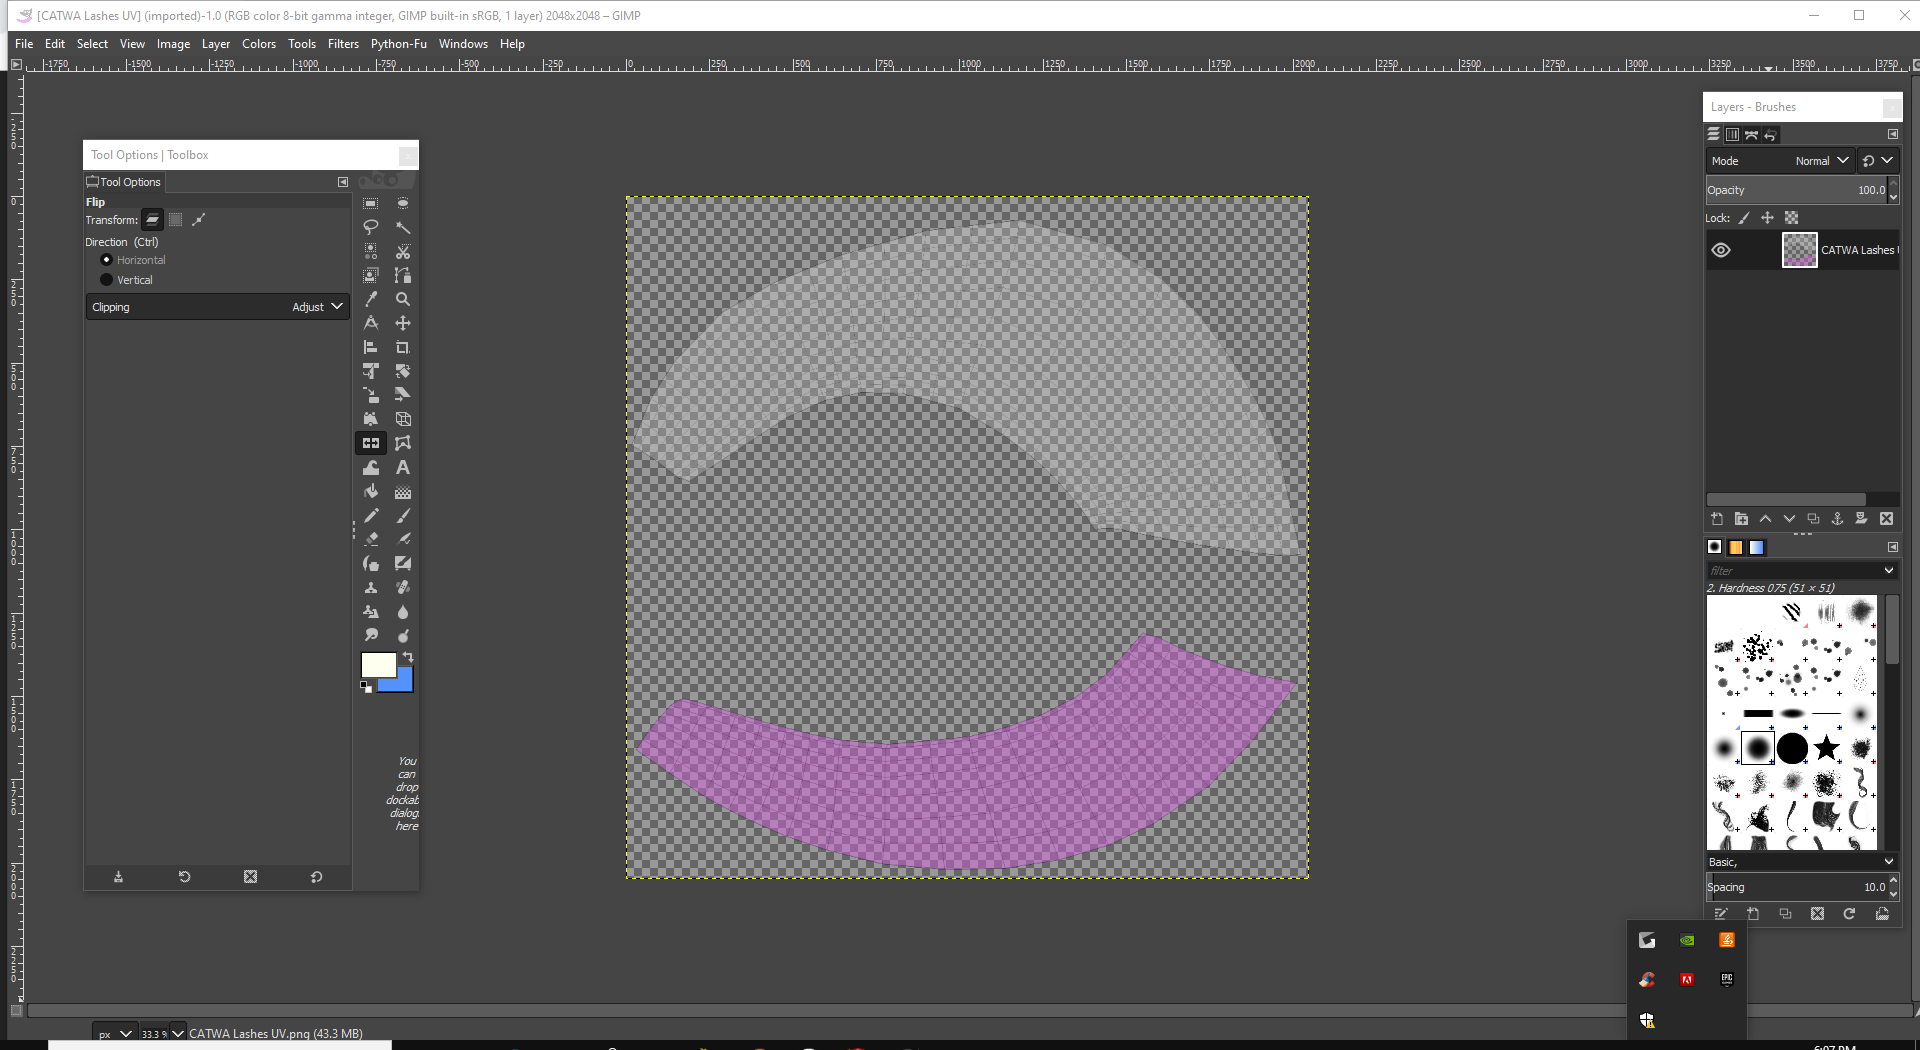Open the px unit dropdown in status bar

point(115,1034)
